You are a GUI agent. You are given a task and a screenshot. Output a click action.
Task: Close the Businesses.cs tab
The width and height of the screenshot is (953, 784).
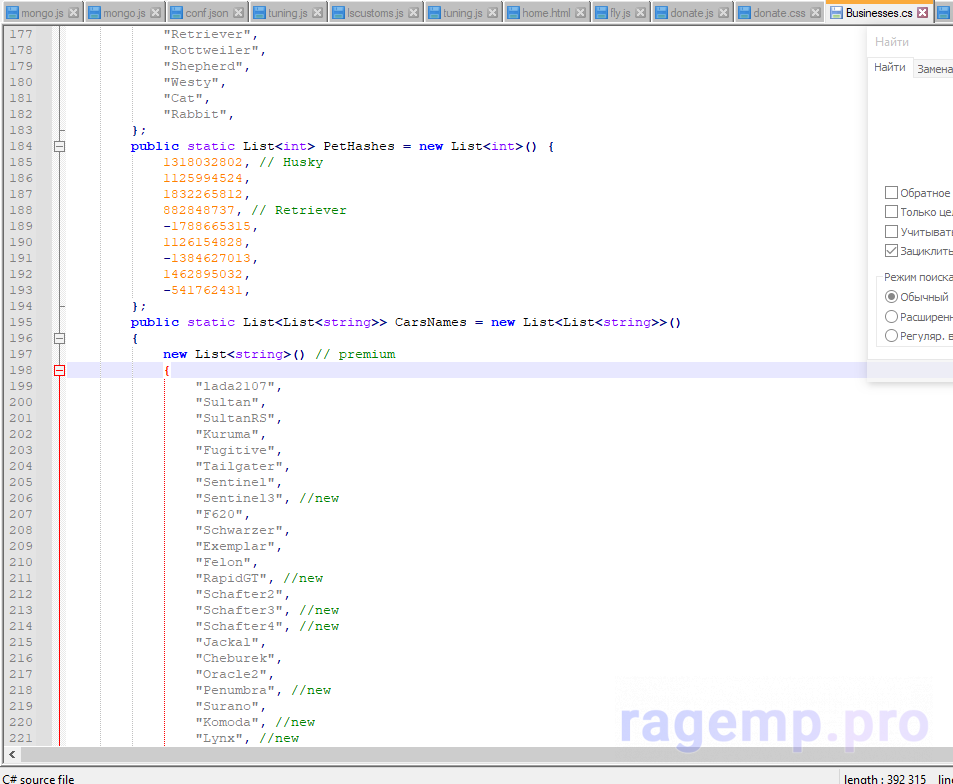pyautogui.click(x=923, y=13)
